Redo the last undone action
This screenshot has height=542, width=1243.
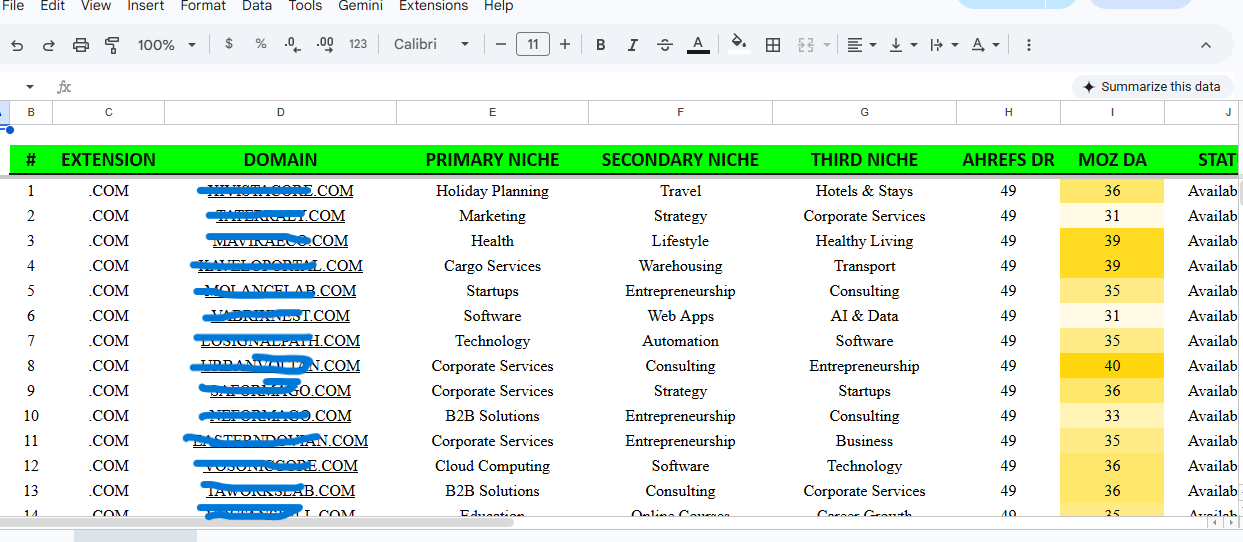pyautogui.click(x=48, y=45)
